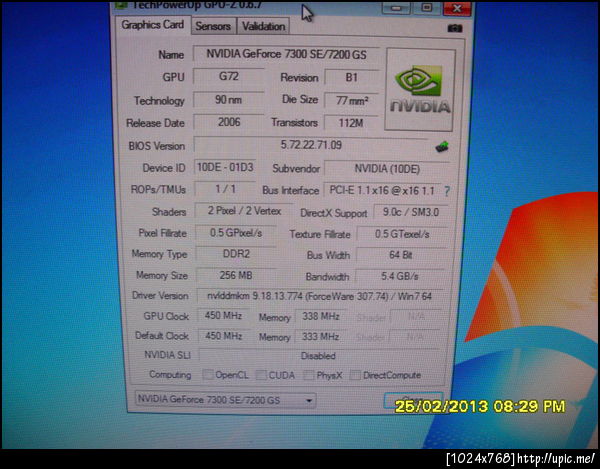This screenshot has height=469, width=600.
Task: Click the Bus Interface question mark
Action: click(447, 191)
